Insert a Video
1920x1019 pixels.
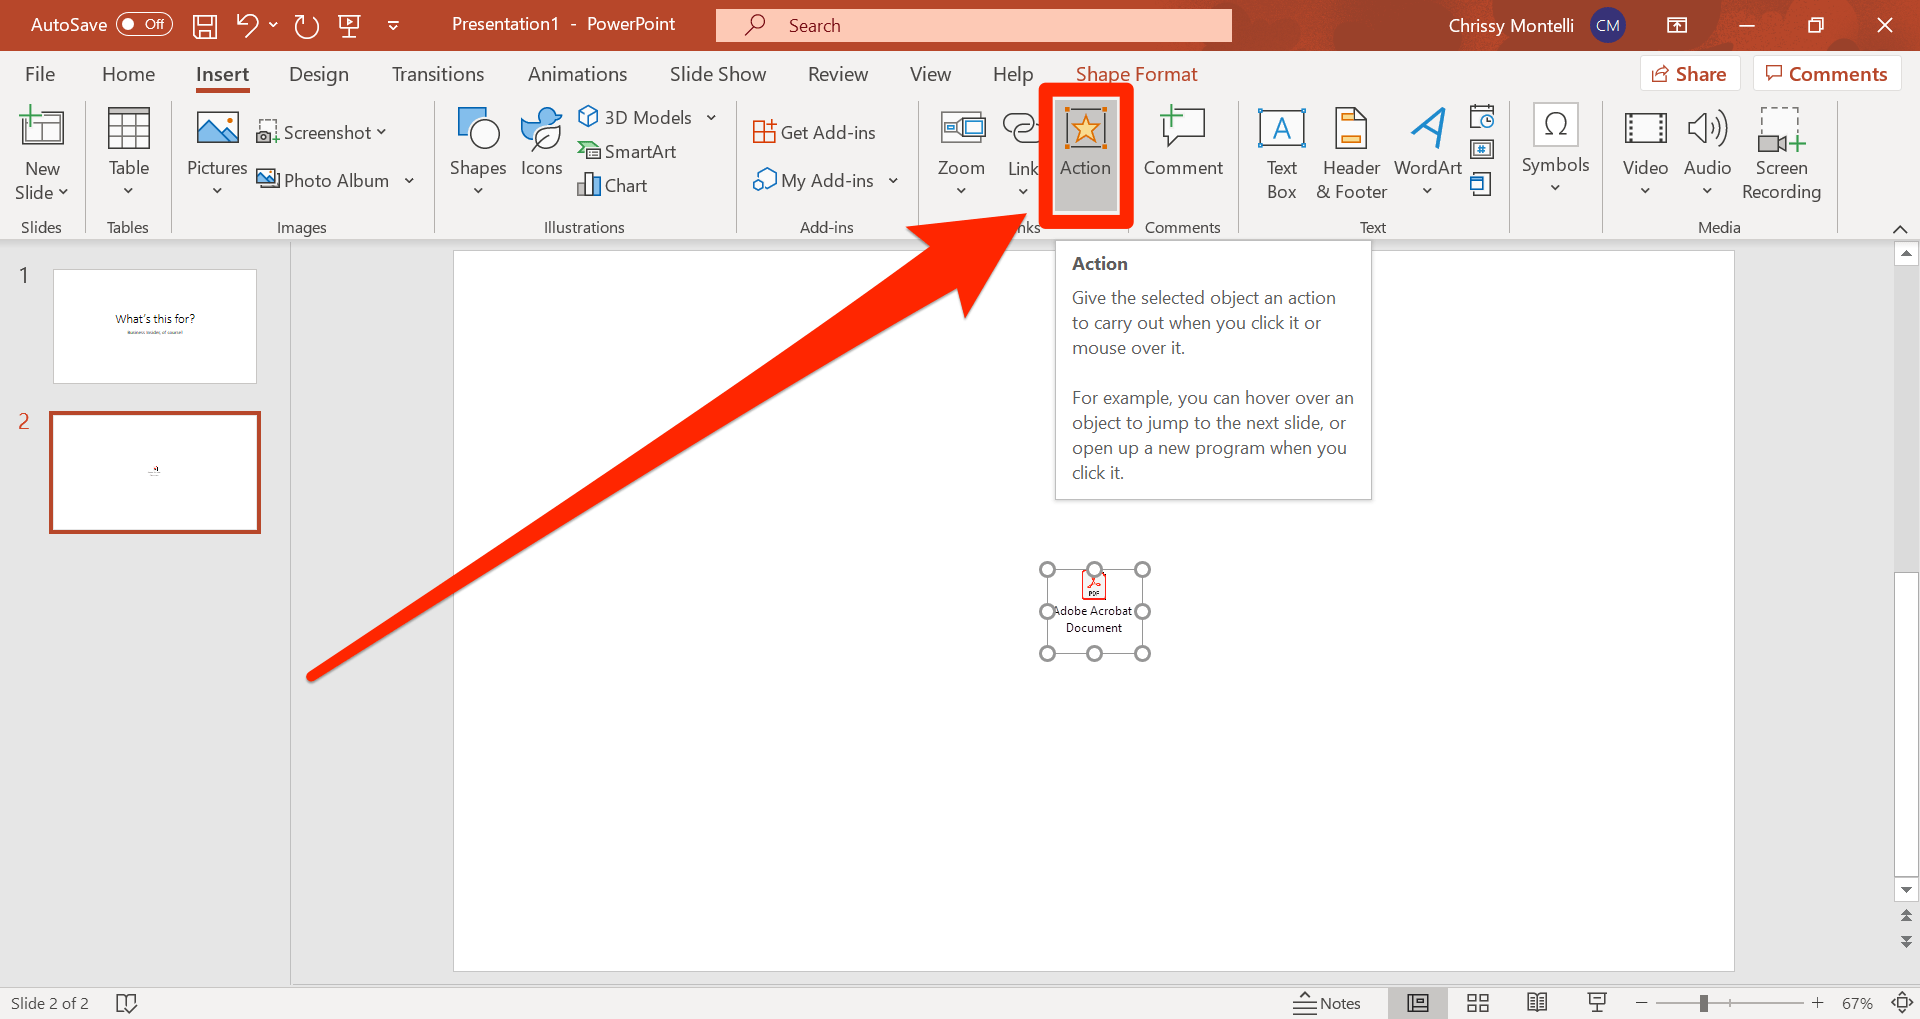[1645, 153]
